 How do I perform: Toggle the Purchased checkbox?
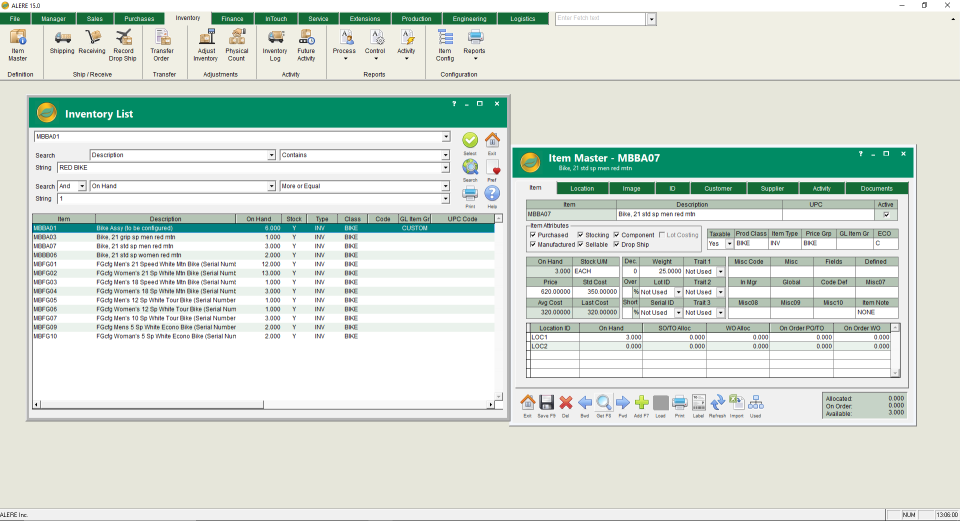[533, 235]
